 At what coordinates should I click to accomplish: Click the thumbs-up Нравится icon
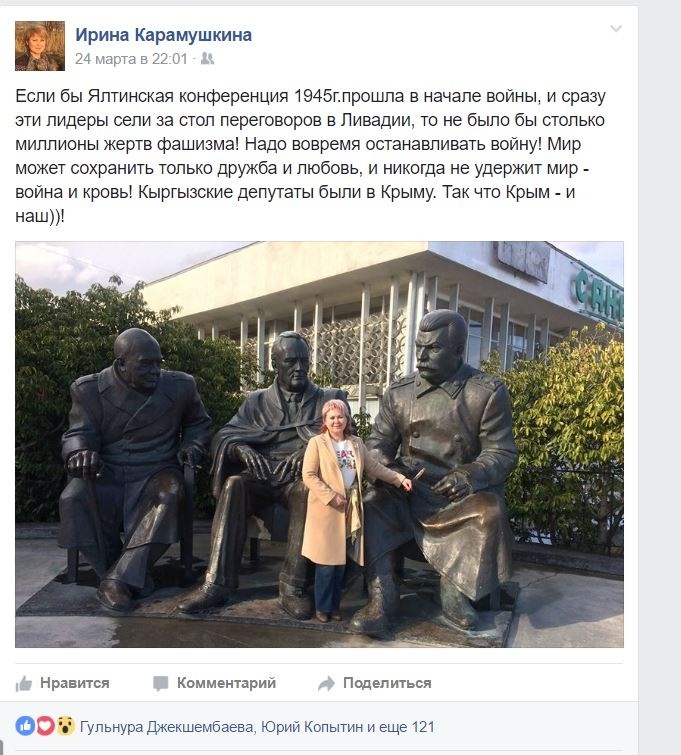pyautogui.click(x=24, y=683)
